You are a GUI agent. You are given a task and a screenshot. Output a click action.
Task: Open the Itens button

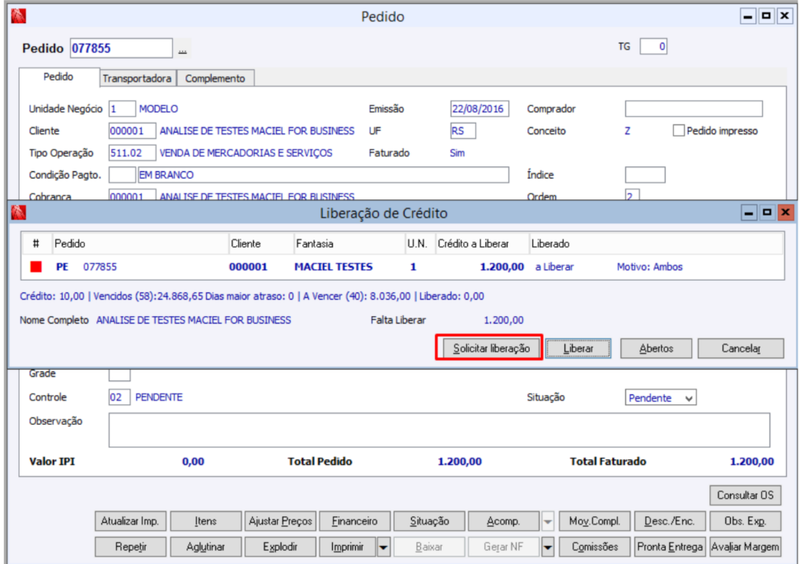click(205, 521)
